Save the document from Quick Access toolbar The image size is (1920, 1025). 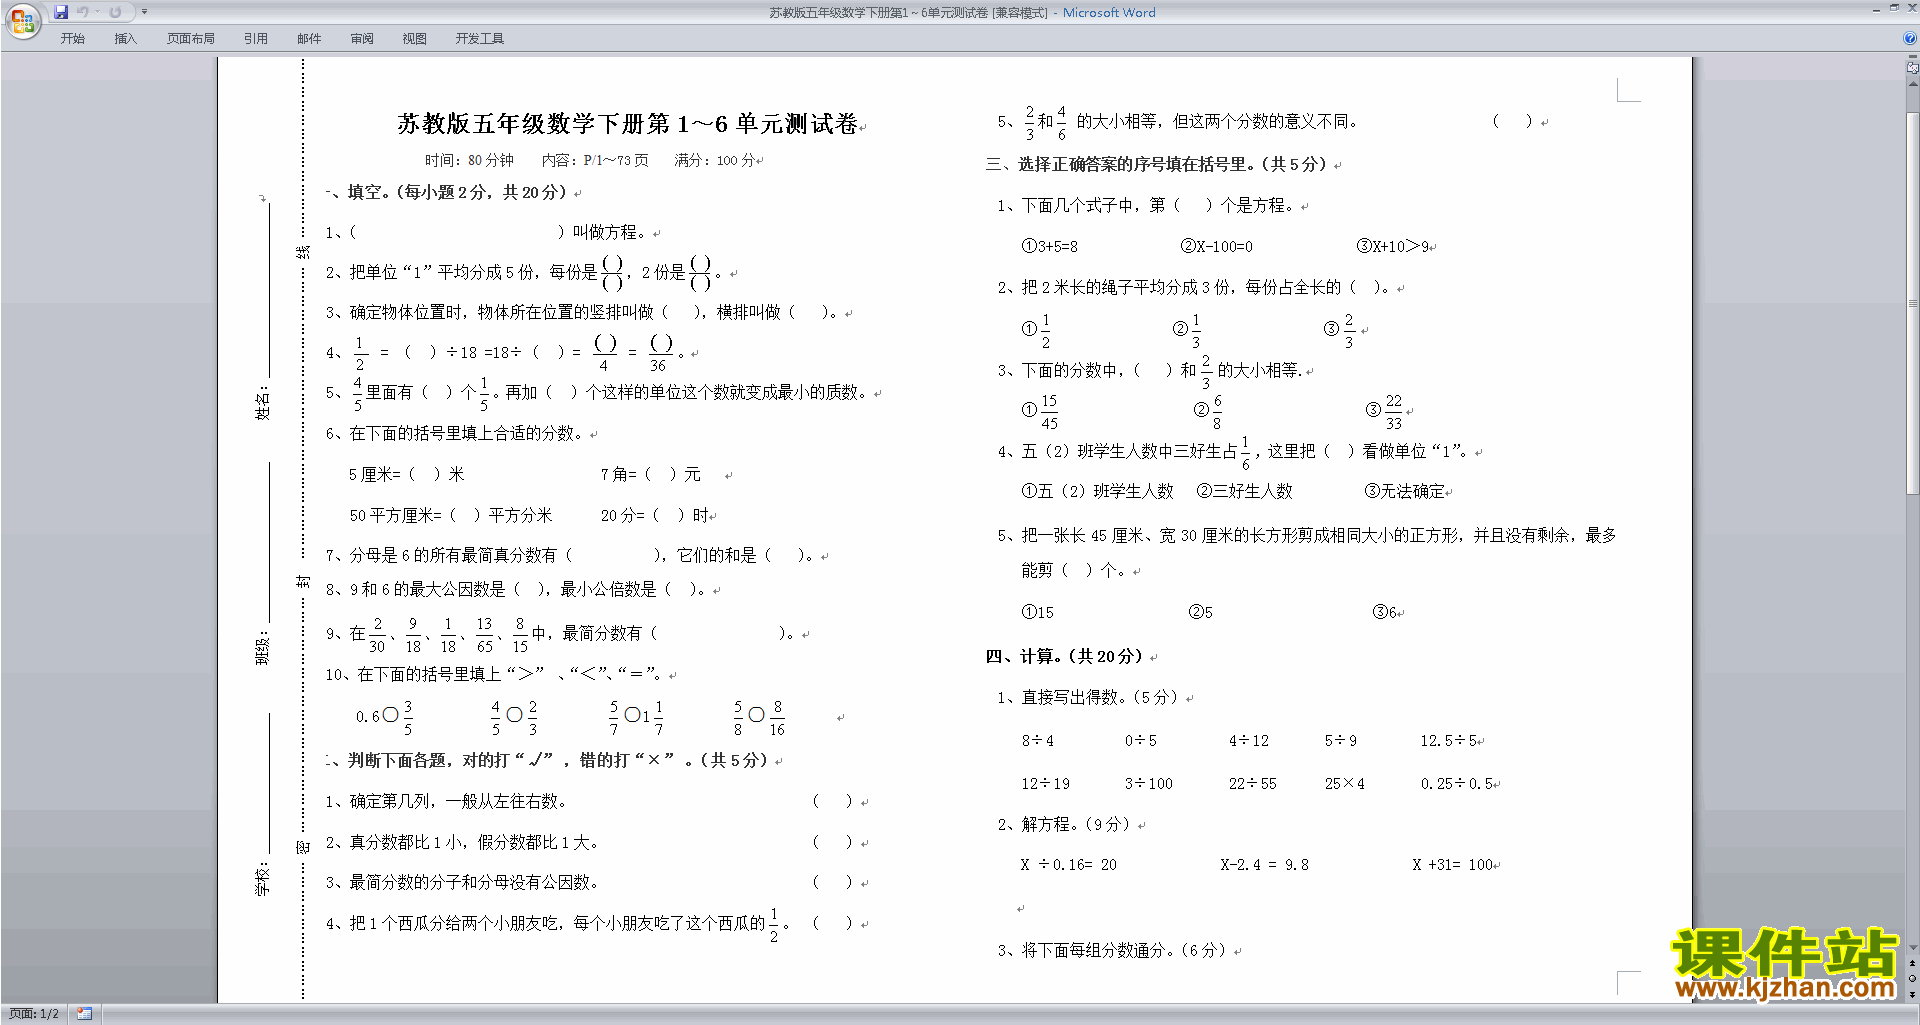pos(61,12)
